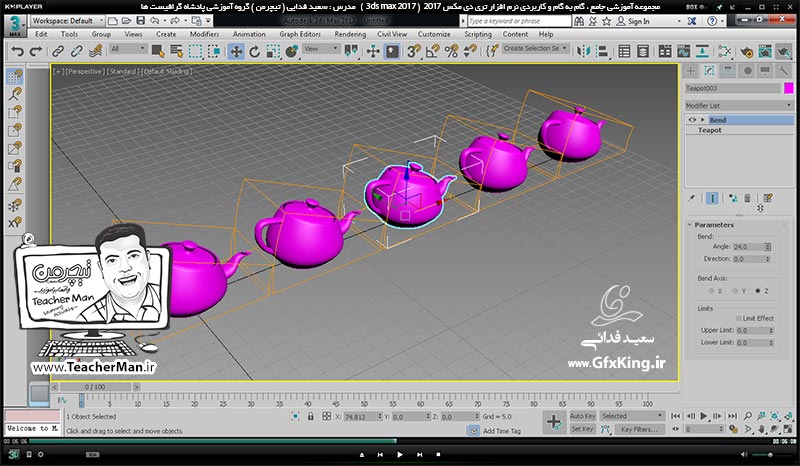Select the Select and Link tool
Image resolution: width=800 pixels, height=466 pixels.
(58, 51)
